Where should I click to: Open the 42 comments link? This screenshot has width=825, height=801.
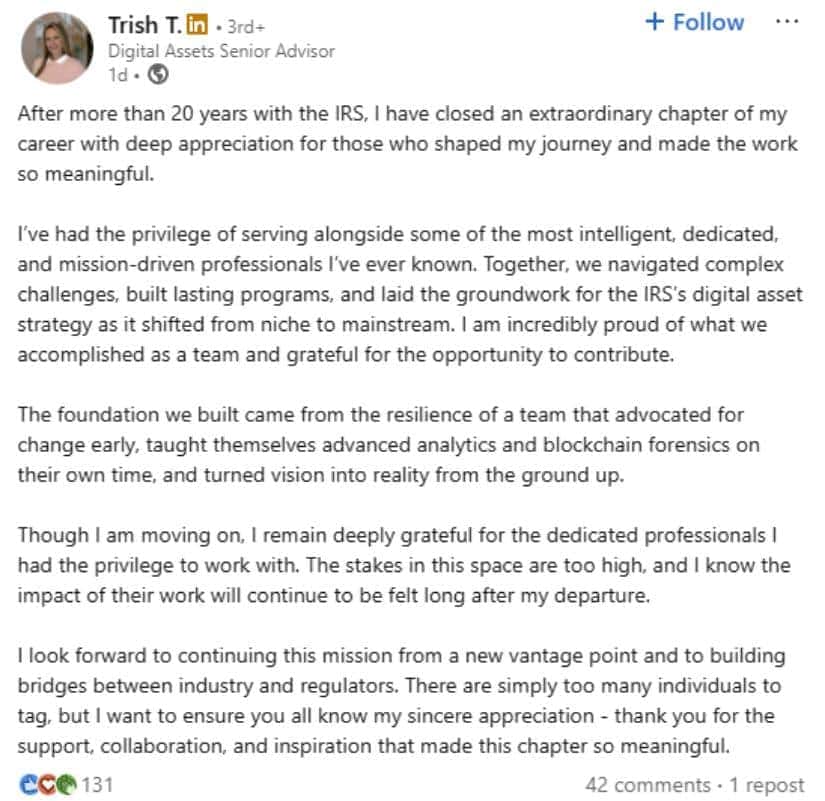coord(648,785)
